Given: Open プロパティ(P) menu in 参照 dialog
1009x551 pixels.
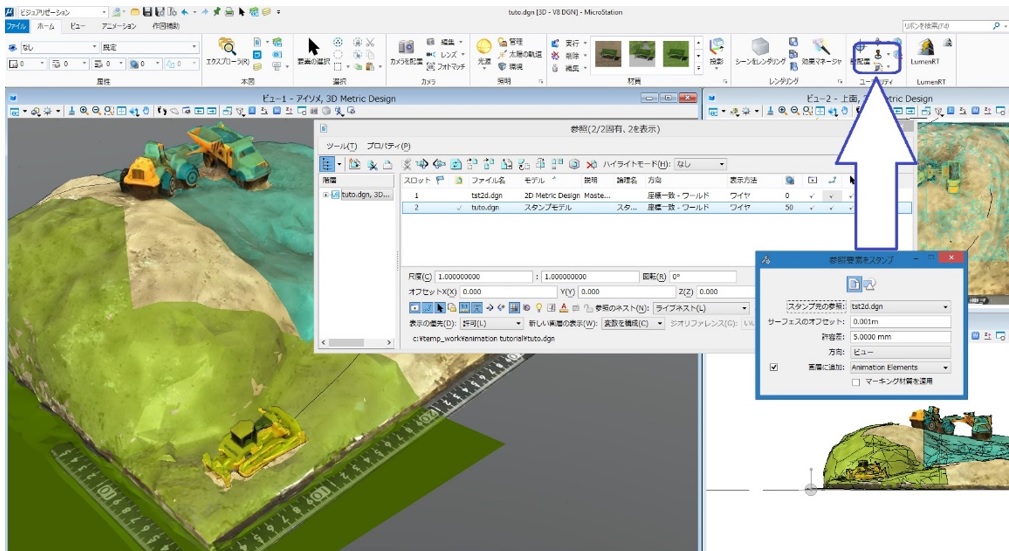Looking at the screenshot, I should pyautogui.click(x=388, y=146).
